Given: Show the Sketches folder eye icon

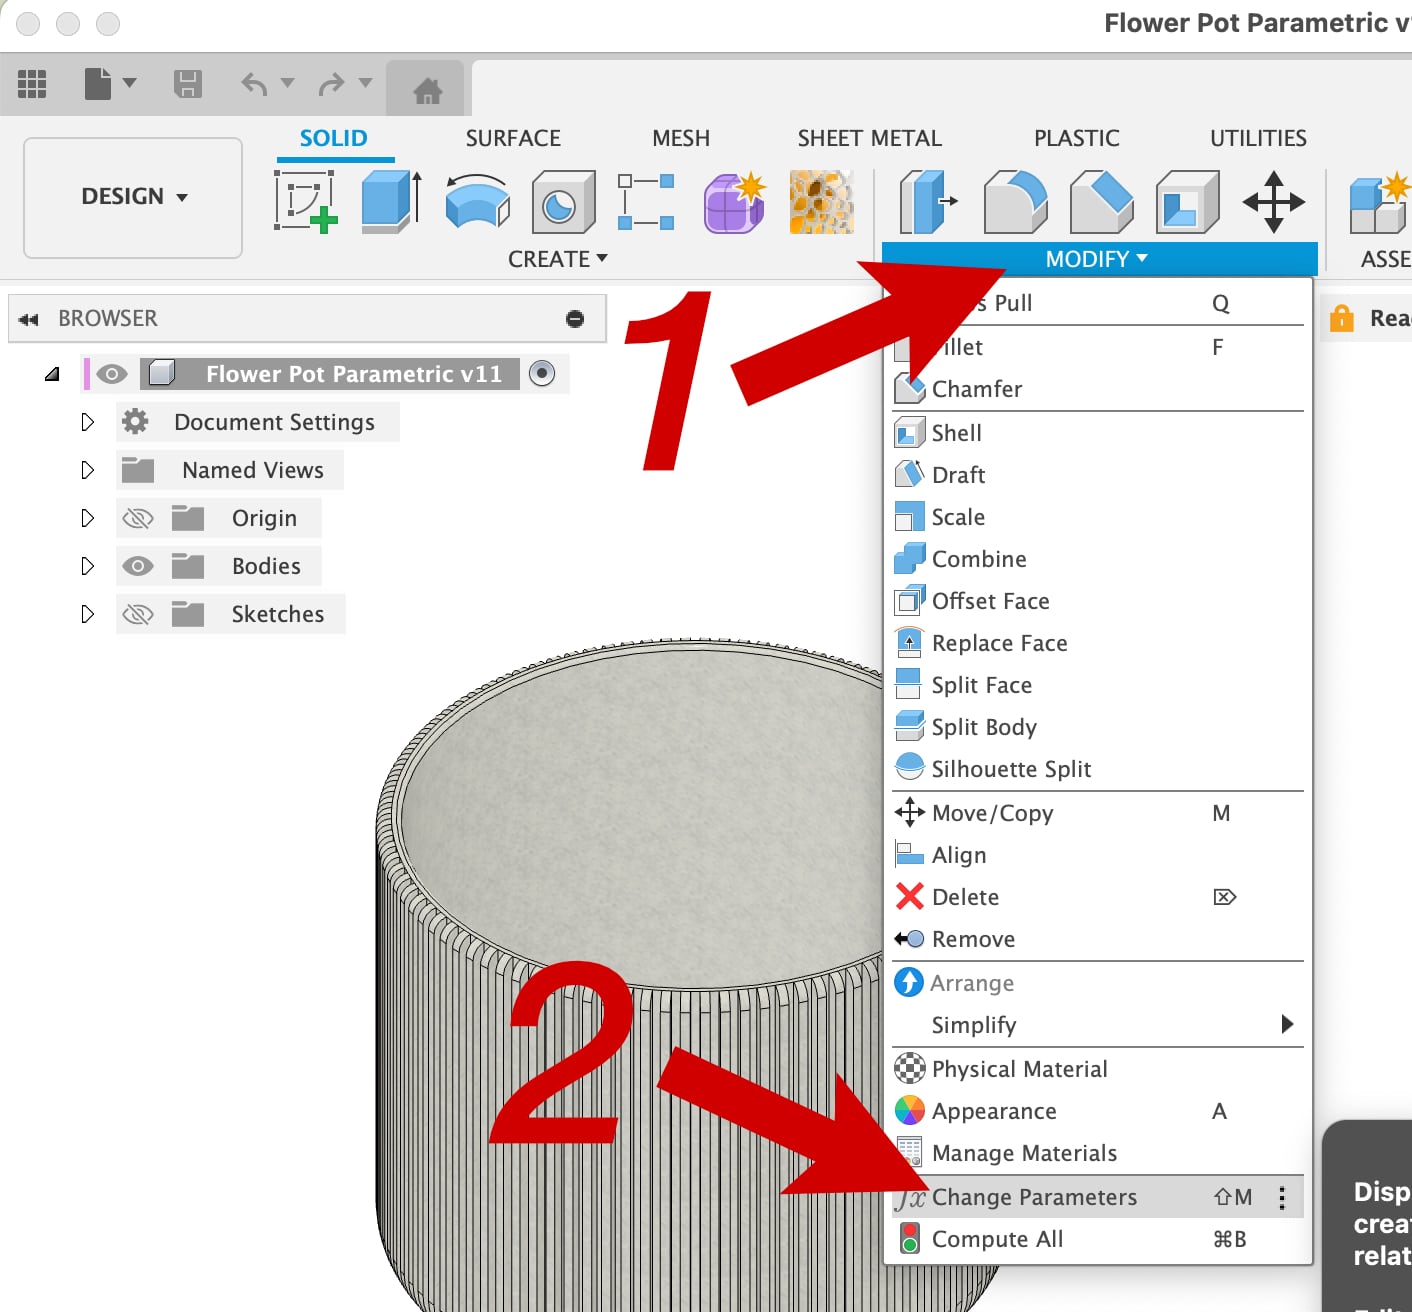Looking at the screenshot, I should [x=138, y=614].
